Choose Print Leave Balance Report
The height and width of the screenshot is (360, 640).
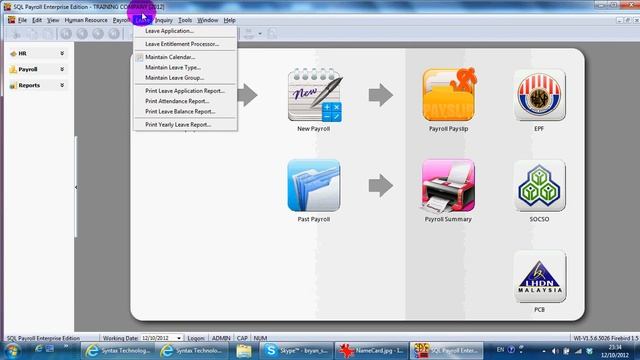(185, 111)
